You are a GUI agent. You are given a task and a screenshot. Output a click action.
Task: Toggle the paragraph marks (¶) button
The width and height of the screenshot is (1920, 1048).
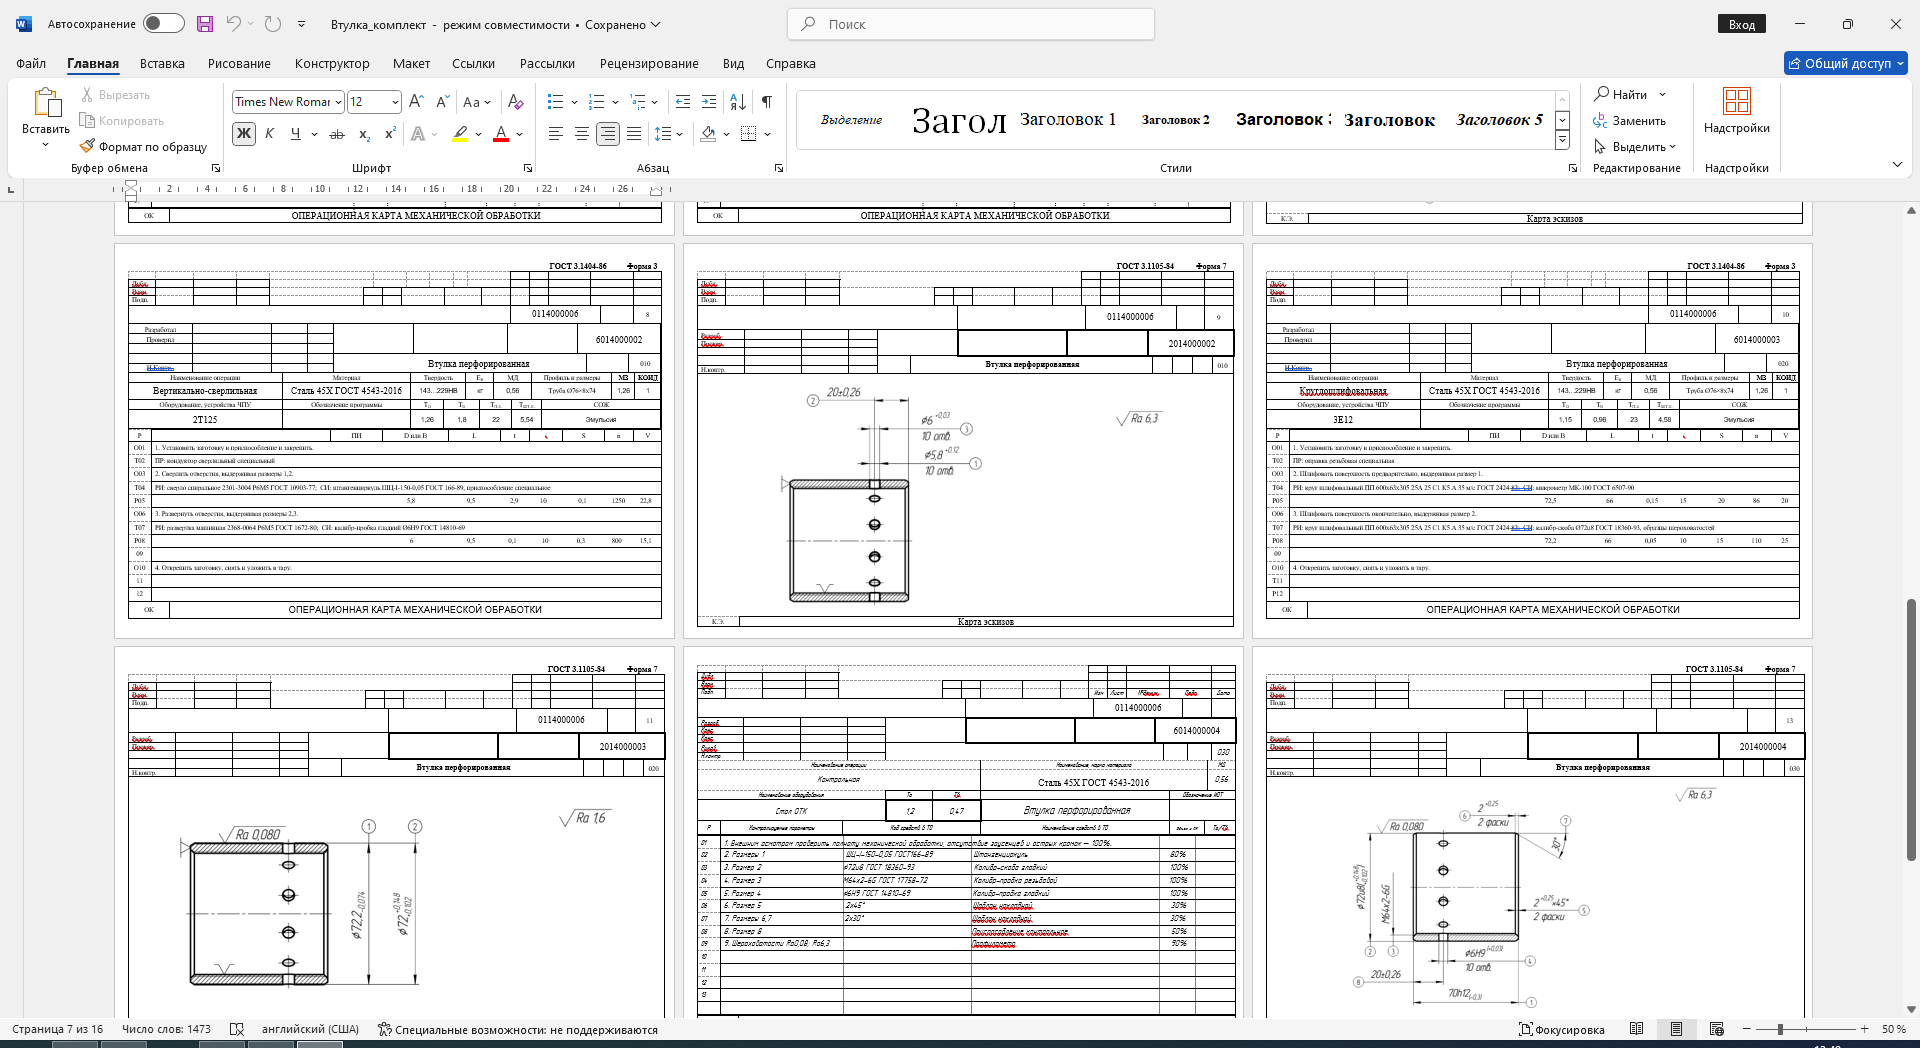(x=767, y=102)
